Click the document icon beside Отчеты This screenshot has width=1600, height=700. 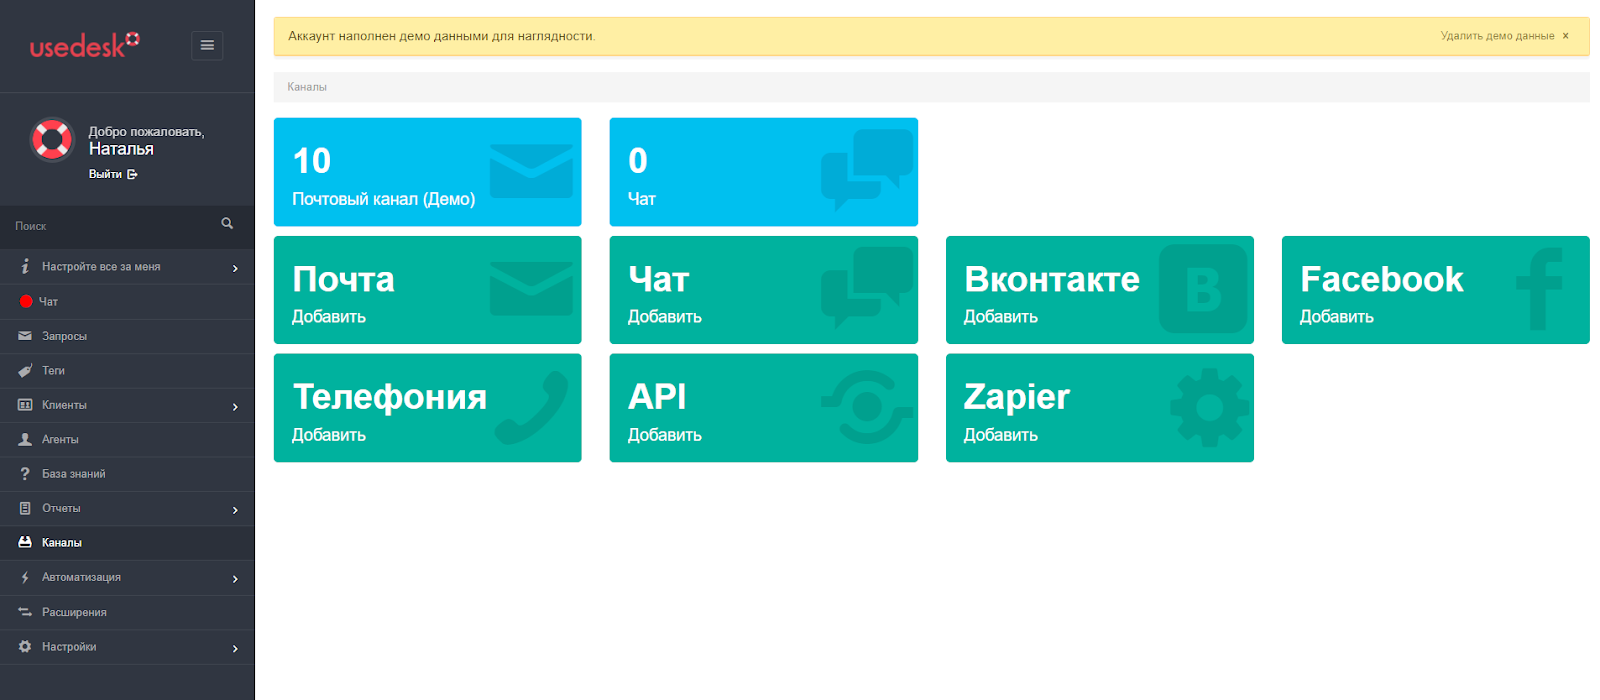click(25, 508)
